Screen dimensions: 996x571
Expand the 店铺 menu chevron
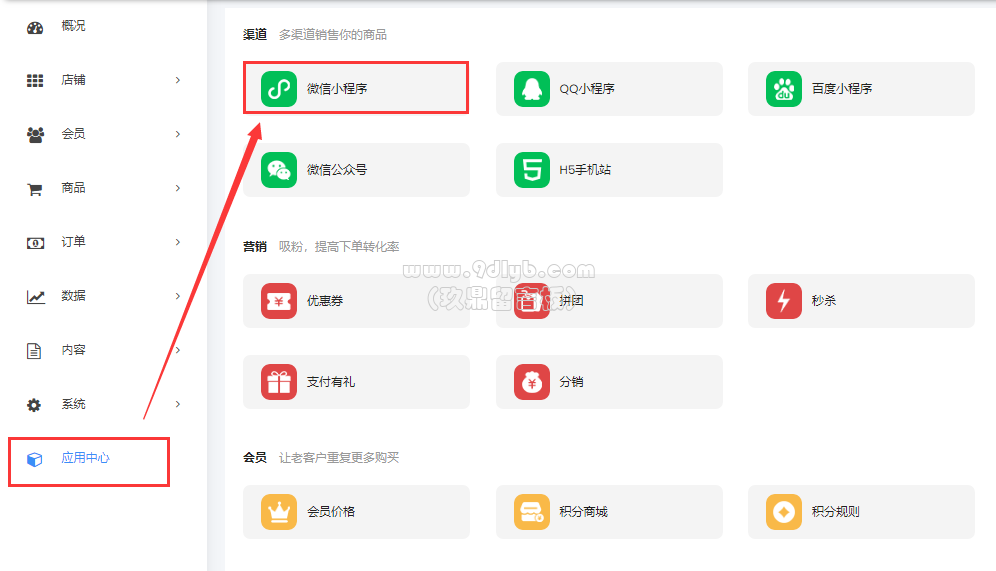178,80
